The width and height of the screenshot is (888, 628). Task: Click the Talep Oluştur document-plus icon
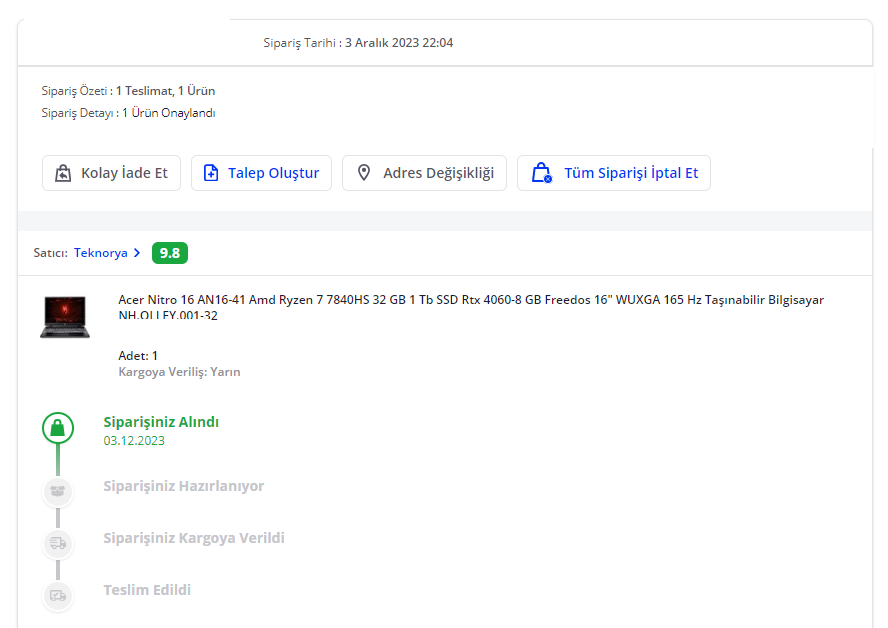pyautogui.click(x=210, y=173)
